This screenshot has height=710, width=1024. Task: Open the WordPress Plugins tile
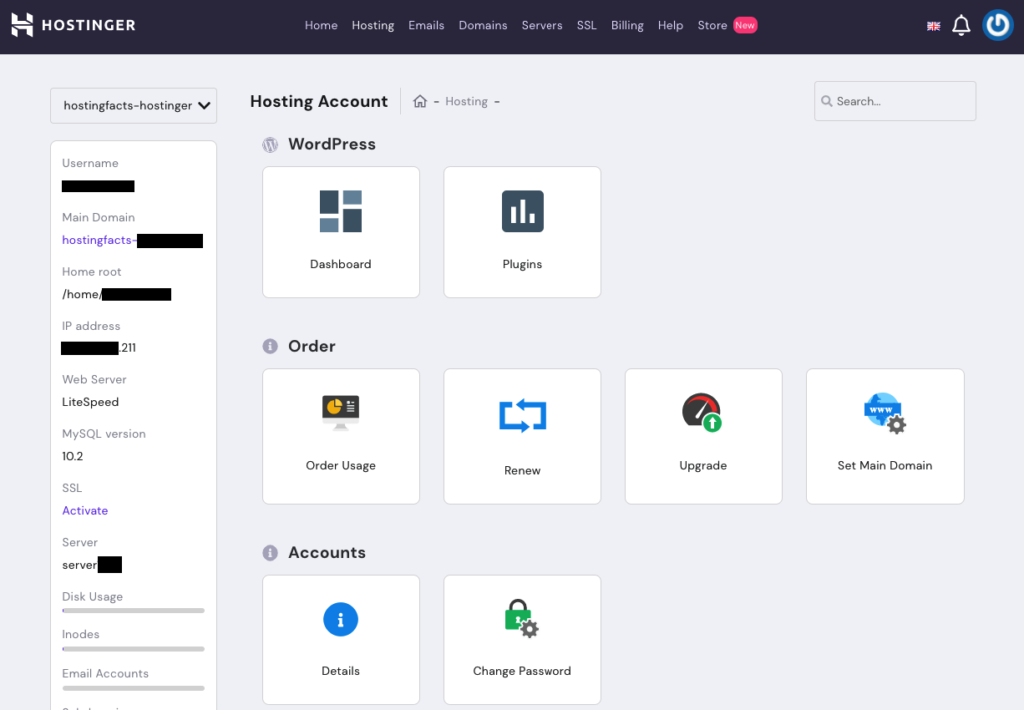[x=521, y=232]
